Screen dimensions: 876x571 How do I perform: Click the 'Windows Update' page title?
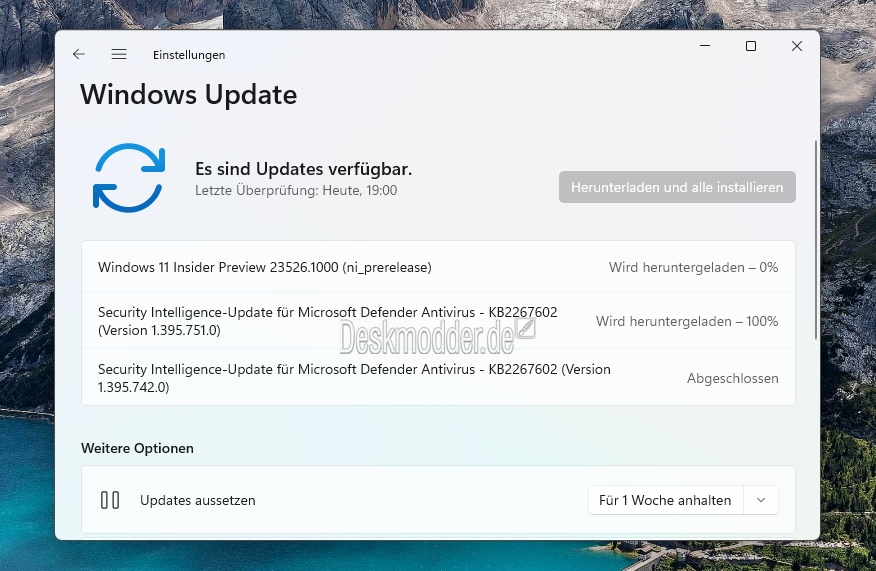coord(189,94)
